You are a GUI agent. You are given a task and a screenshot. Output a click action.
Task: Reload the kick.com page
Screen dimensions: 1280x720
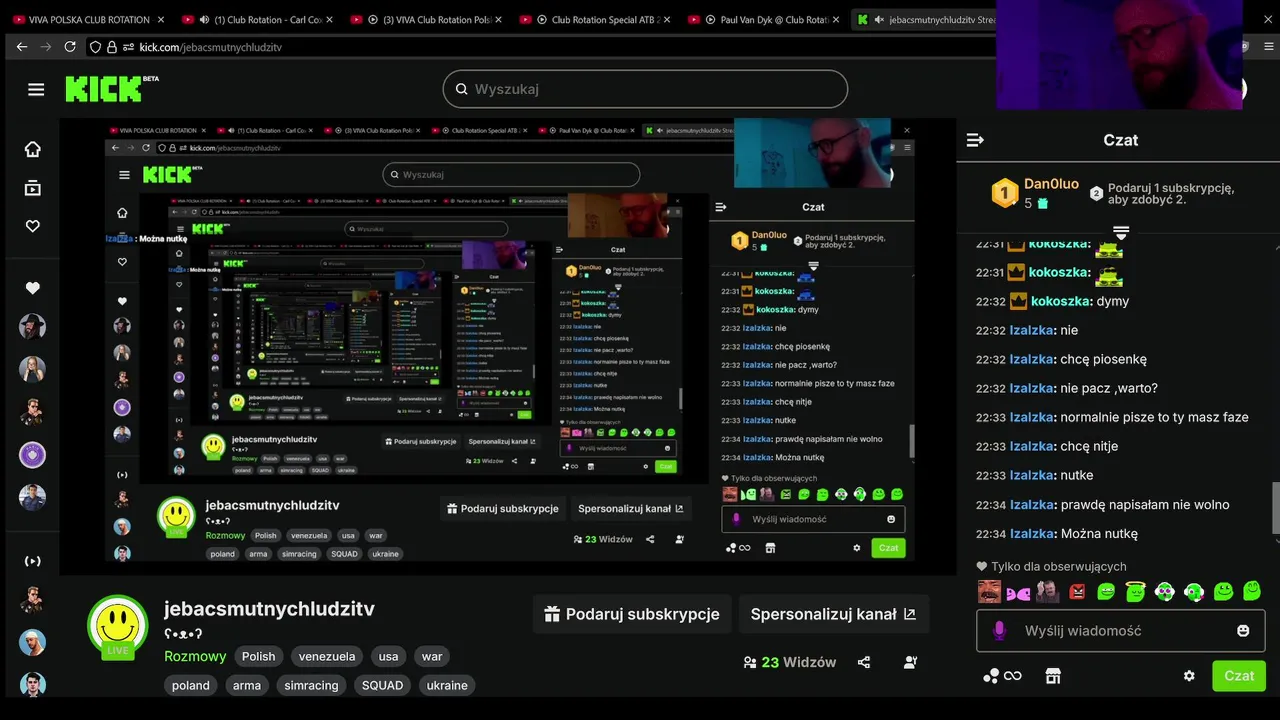70,47
